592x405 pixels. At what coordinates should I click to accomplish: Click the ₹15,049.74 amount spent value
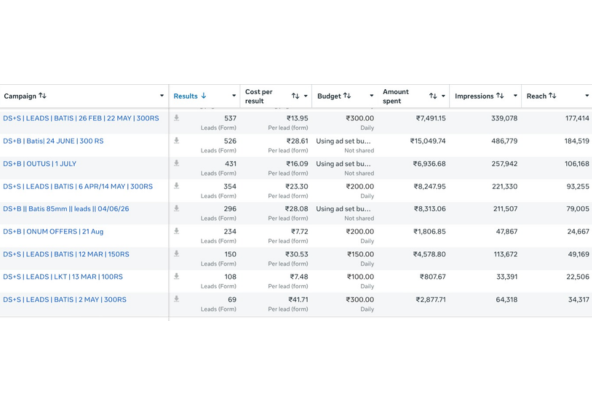click(428, 141)
